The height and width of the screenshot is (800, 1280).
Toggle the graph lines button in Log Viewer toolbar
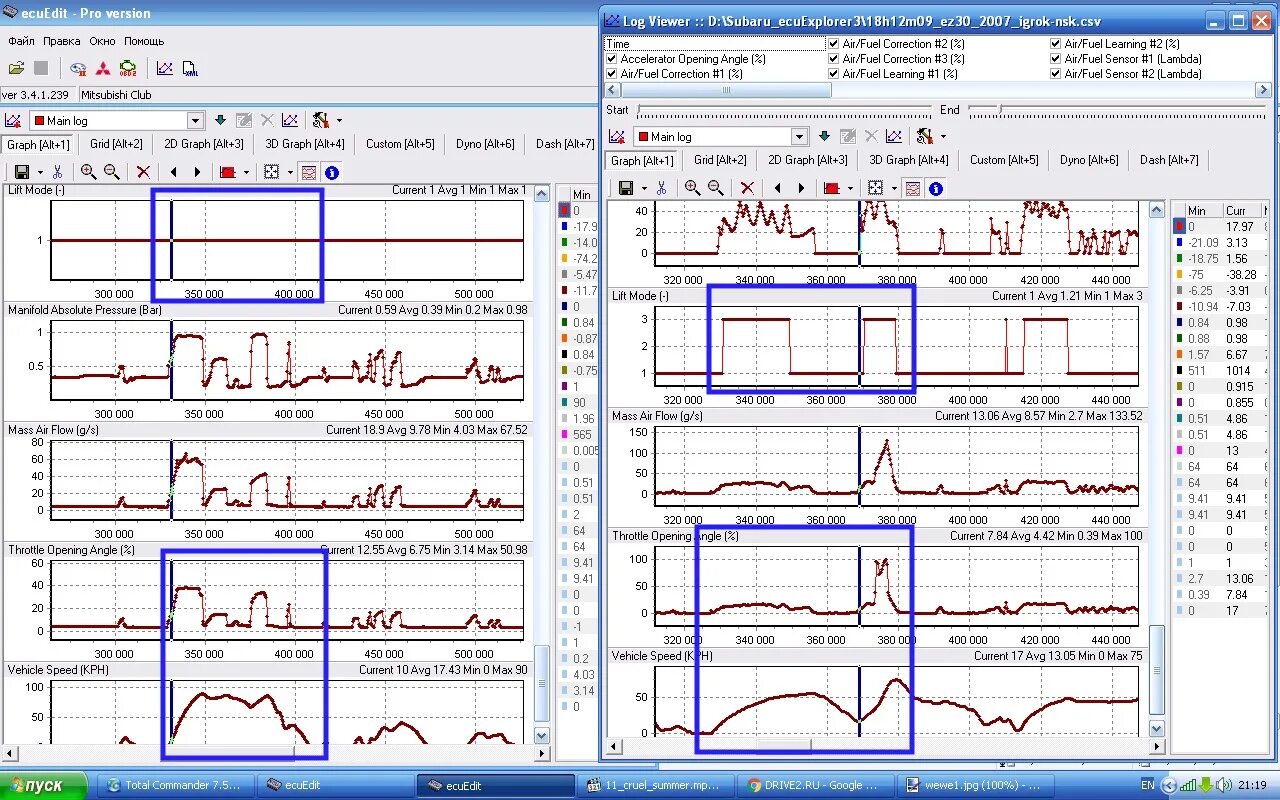pyautogui.click(x=912, y=188)
